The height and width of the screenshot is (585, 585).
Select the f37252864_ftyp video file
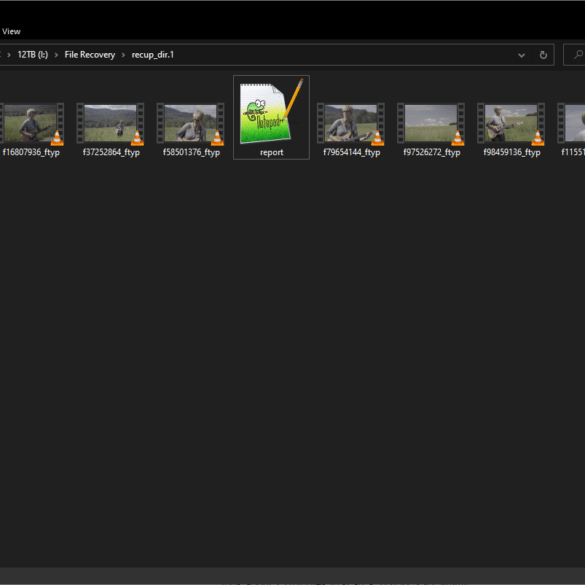click(x=111, y=129)
